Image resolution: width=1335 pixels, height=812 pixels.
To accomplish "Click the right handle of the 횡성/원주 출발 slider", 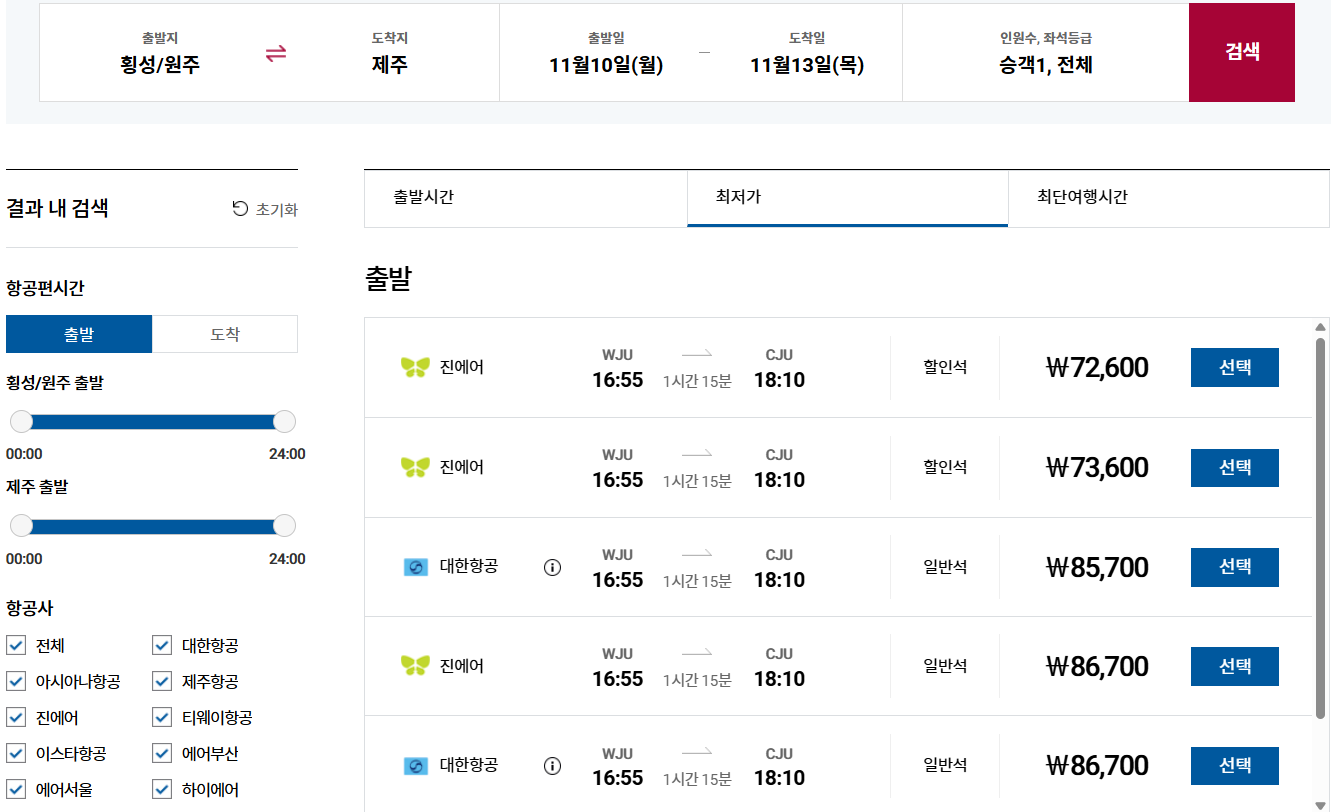I will (285, 421).
